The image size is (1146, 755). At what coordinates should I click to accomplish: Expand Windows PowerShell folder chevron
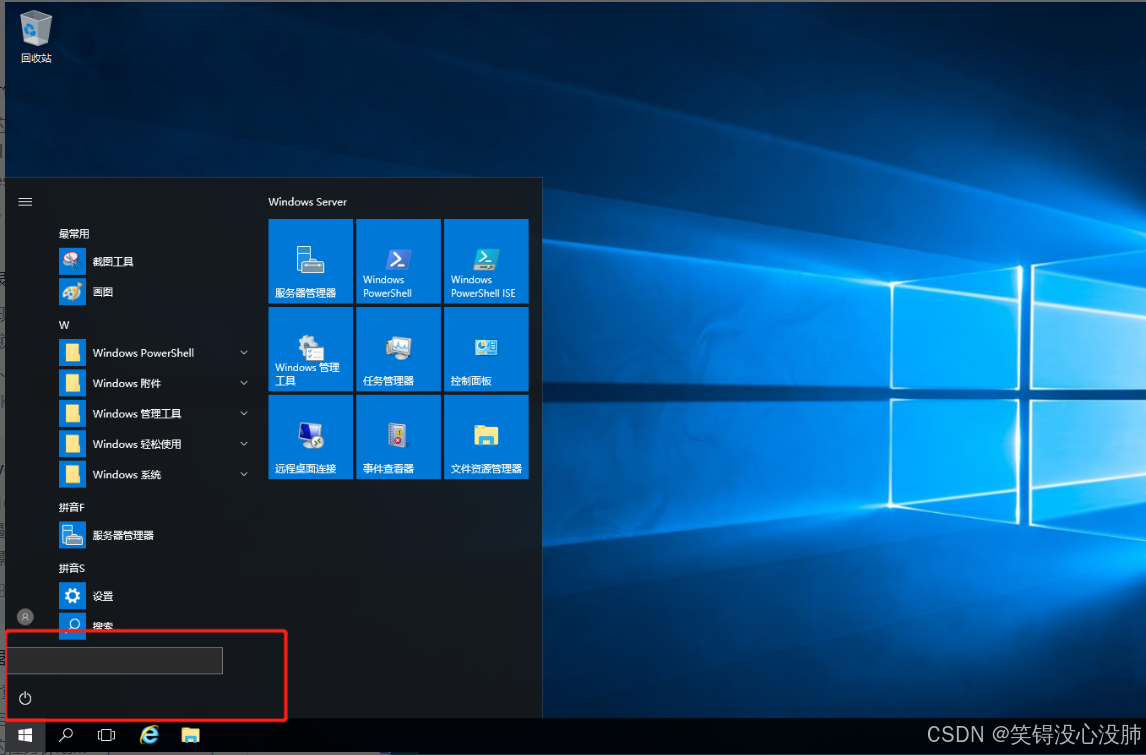[x=244, y=353]
